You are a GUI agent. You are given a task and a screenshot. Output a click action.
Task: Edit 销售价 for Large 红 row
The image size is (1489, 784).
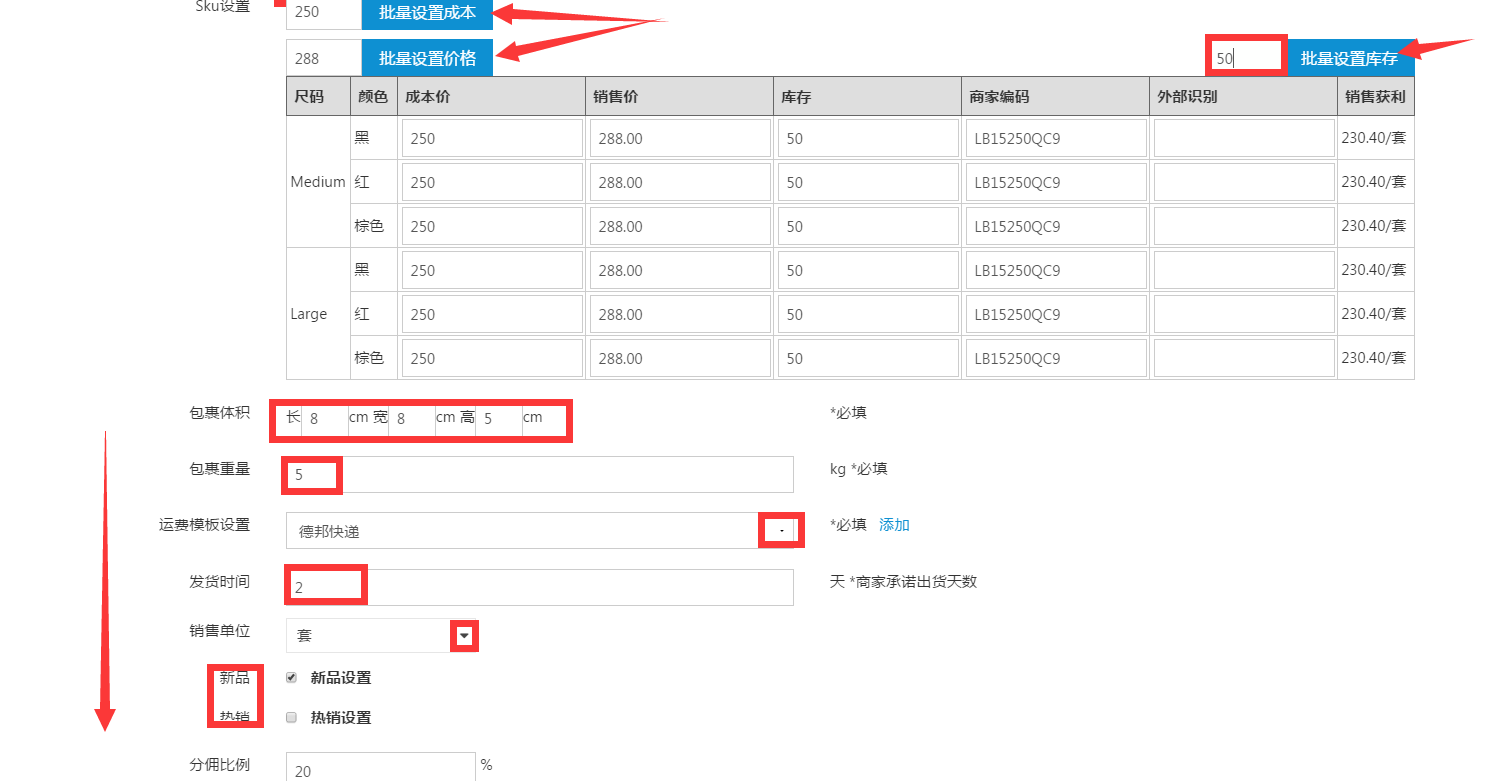[x=680, y=314]
